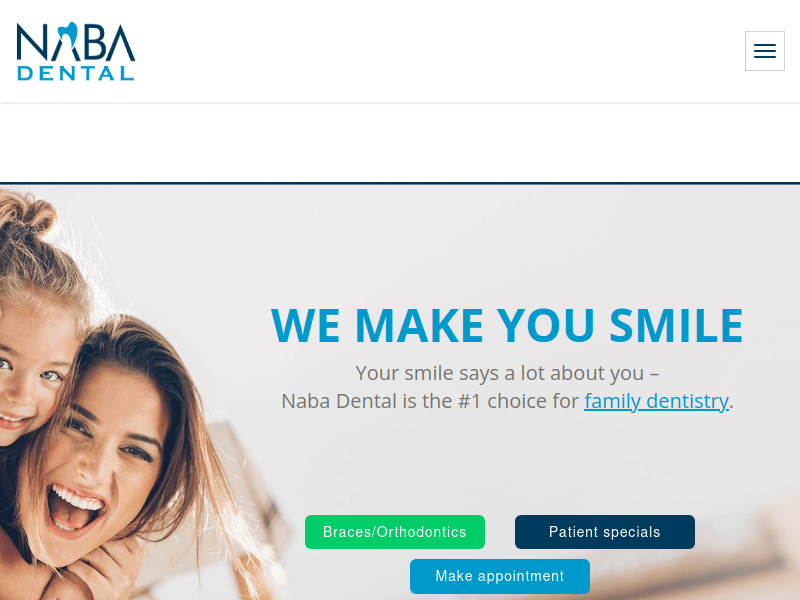Click the Naba Dental logo
The height and width of the screenshot is (600, 800).
76,51
